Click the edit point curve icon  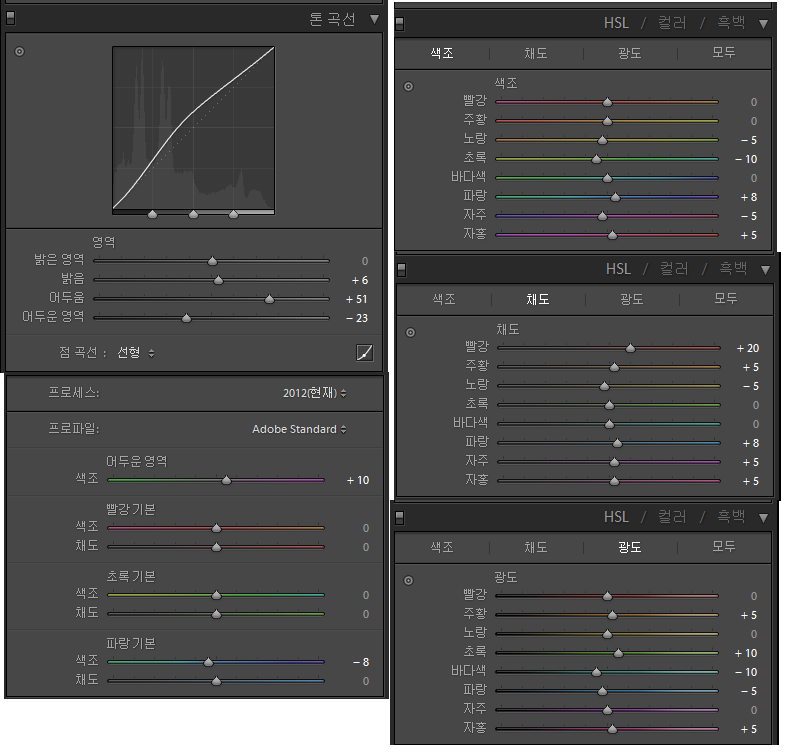[x=365, y=352]
